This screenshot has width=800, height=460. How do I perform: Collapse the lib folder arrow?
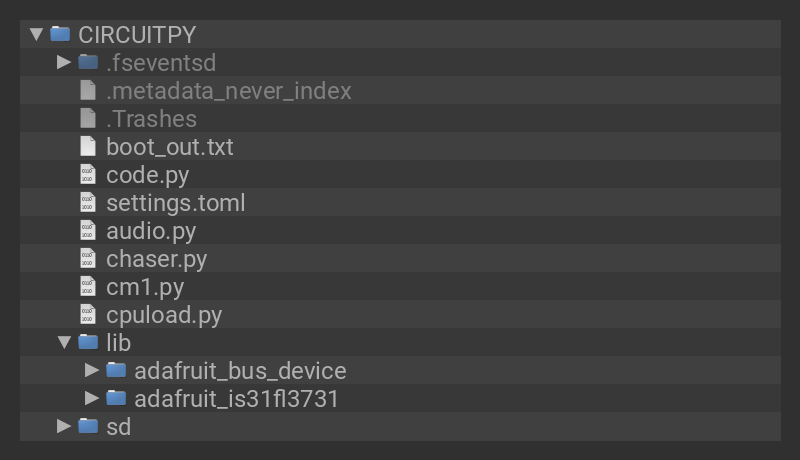[x=64, y=343]
